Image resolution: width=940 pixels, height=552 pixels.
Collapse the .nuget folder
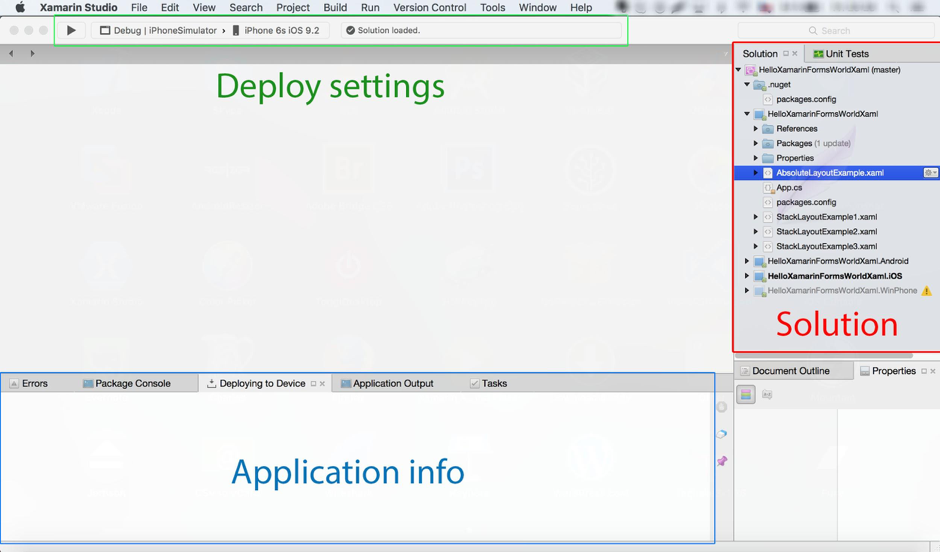point(747,85)
